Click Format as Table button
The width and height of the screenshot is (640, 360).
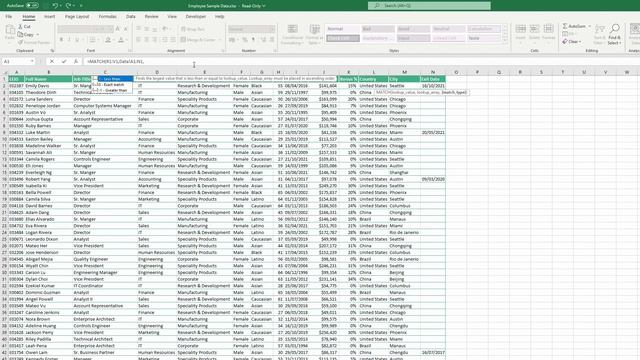coord(314,35)
